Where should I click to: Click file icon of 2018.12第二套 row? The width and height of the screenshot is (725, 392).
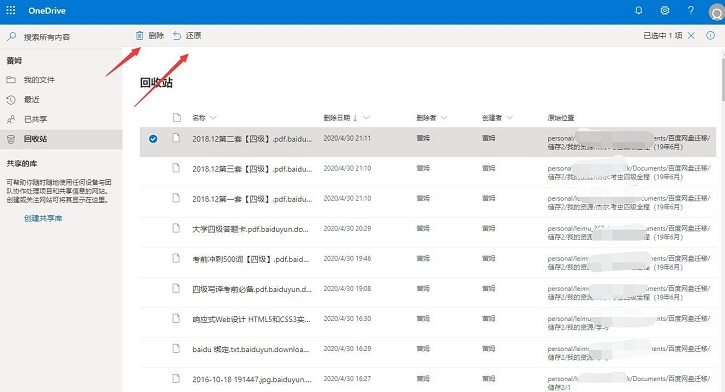click(x=176, y=138)
